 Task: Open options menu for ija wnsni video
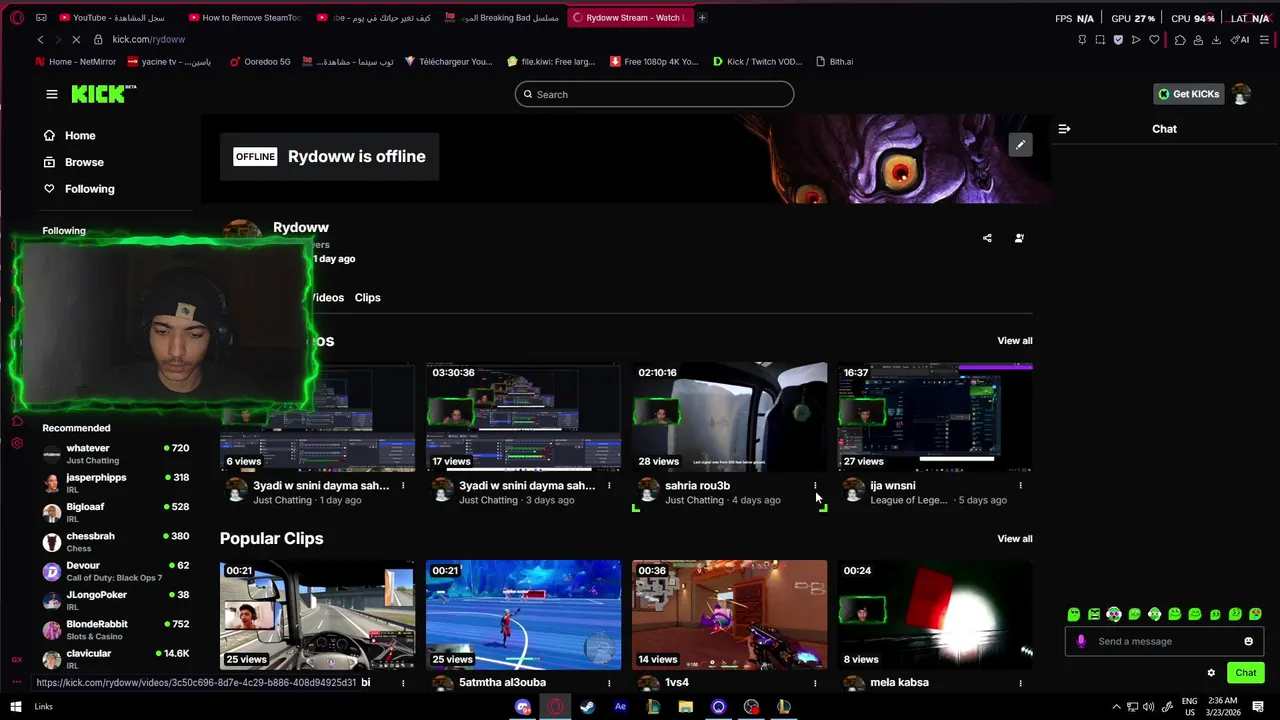tap(1021, 486)
